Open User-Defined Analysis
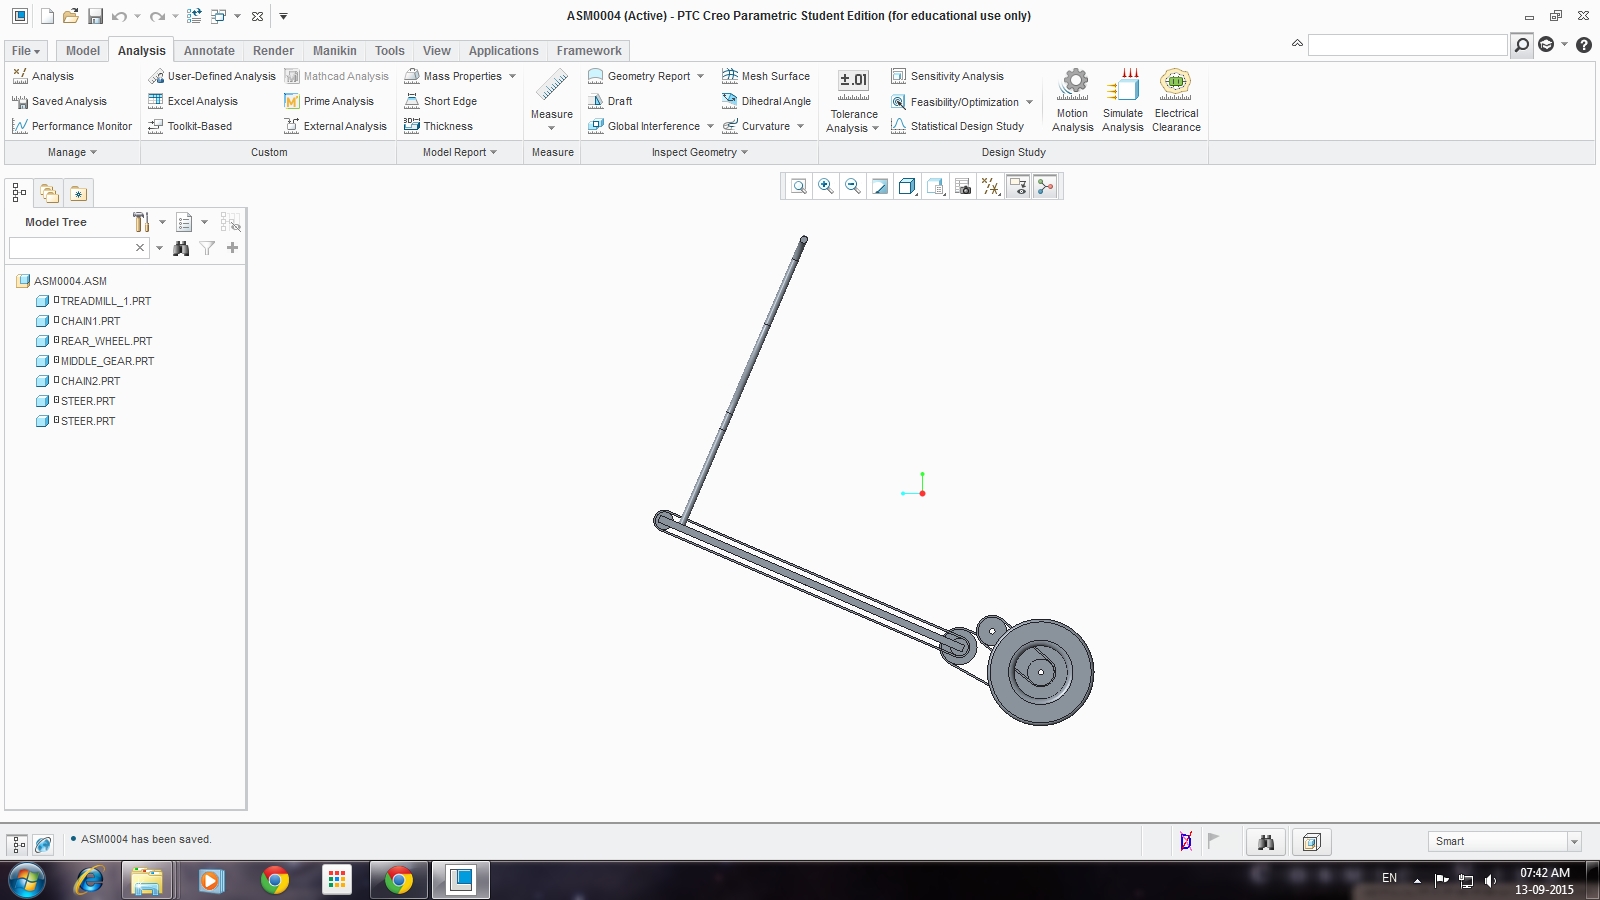 (212, 76)
